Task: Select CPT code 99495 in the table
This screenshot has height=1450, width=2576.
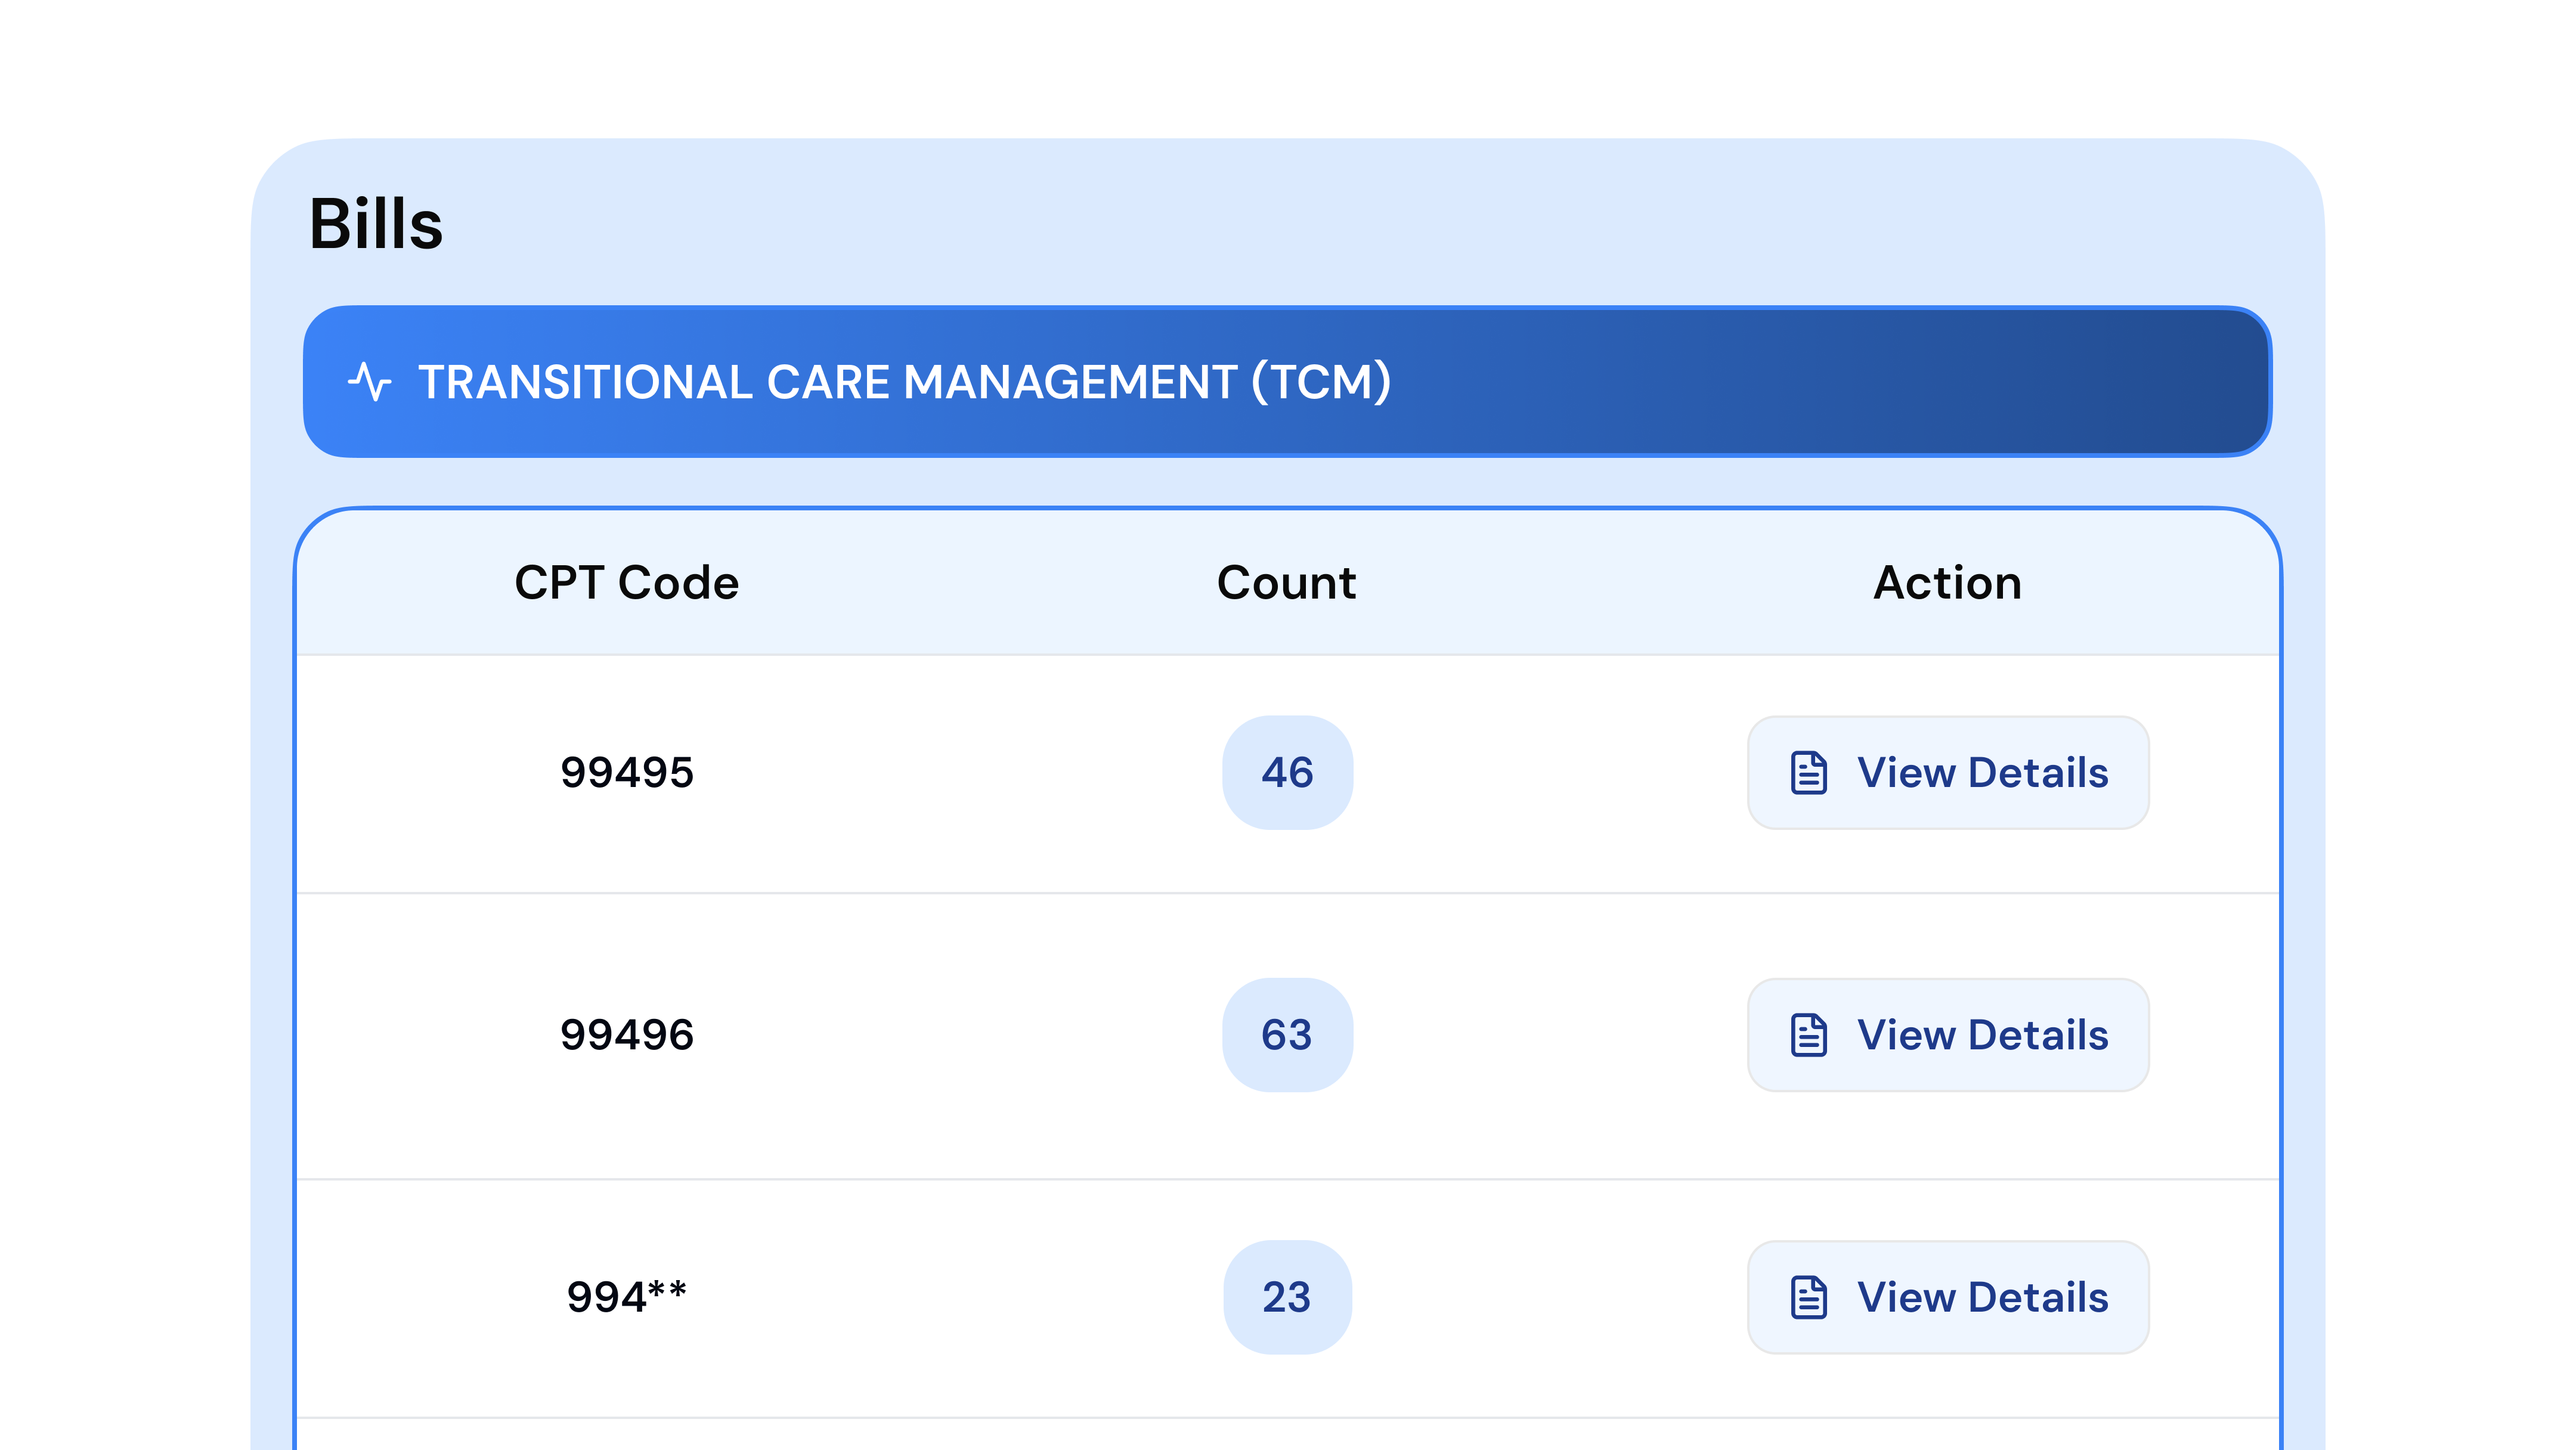Action: tap(627, 772)
